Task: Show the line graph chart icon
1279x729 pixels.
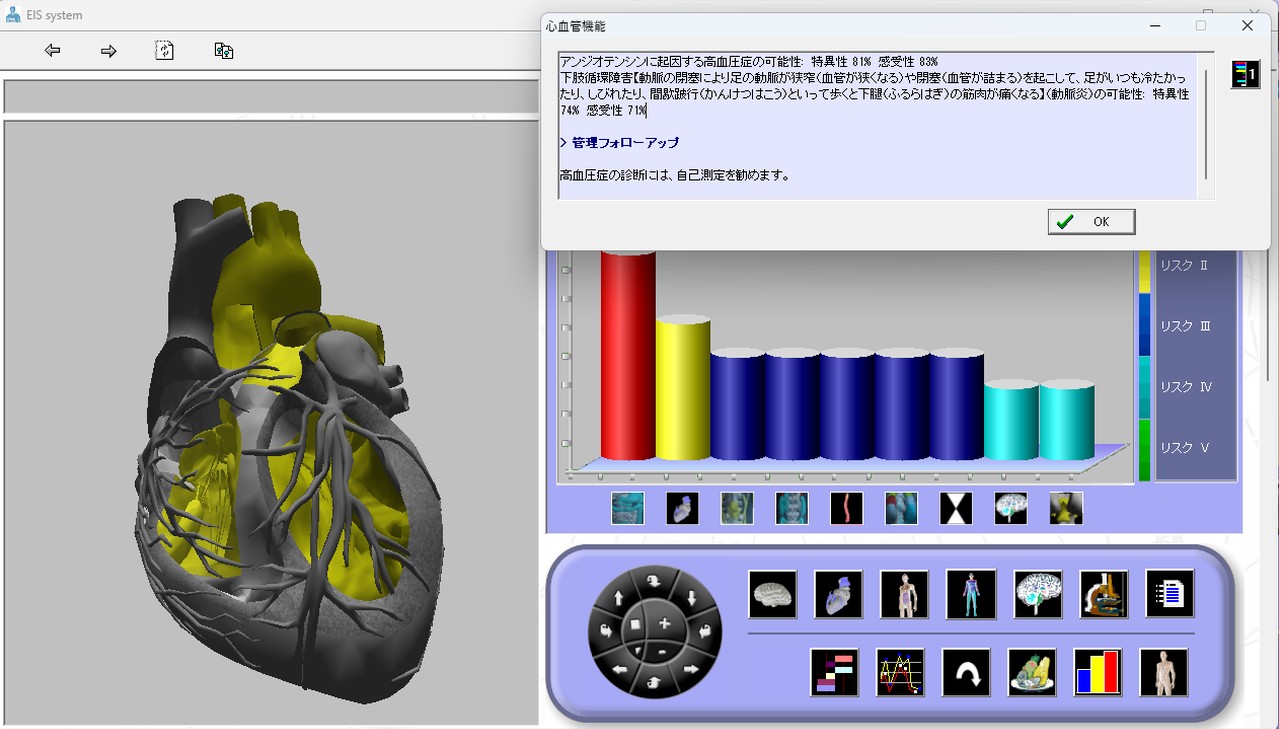Action: click(x=900, y=672)
